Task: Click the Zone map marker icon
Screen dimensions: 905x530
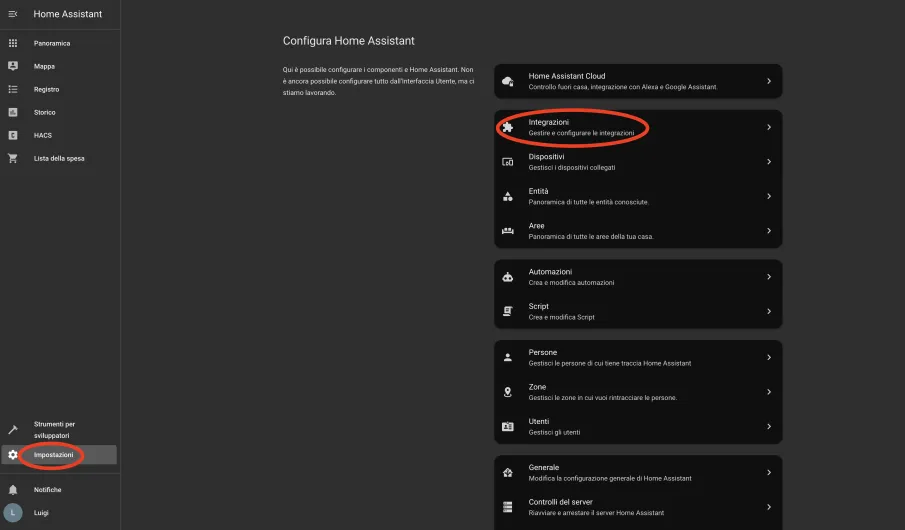Action: [x=507, y=392]
